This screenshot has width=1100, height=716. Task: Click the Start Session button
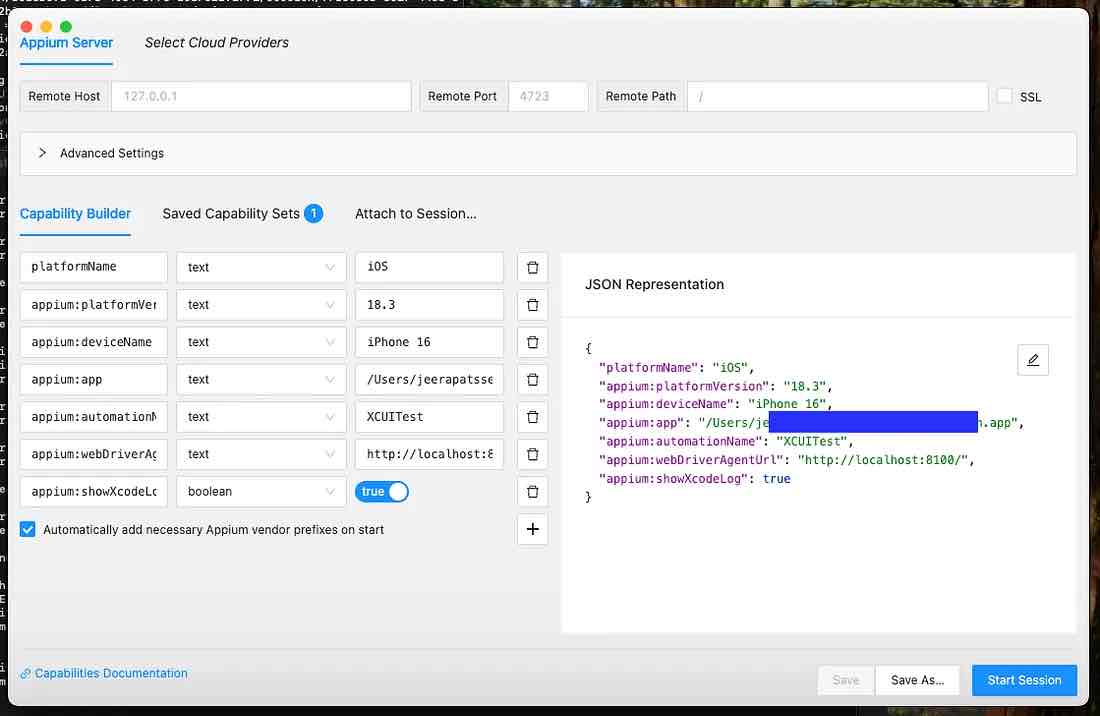tap(1024, 680)
